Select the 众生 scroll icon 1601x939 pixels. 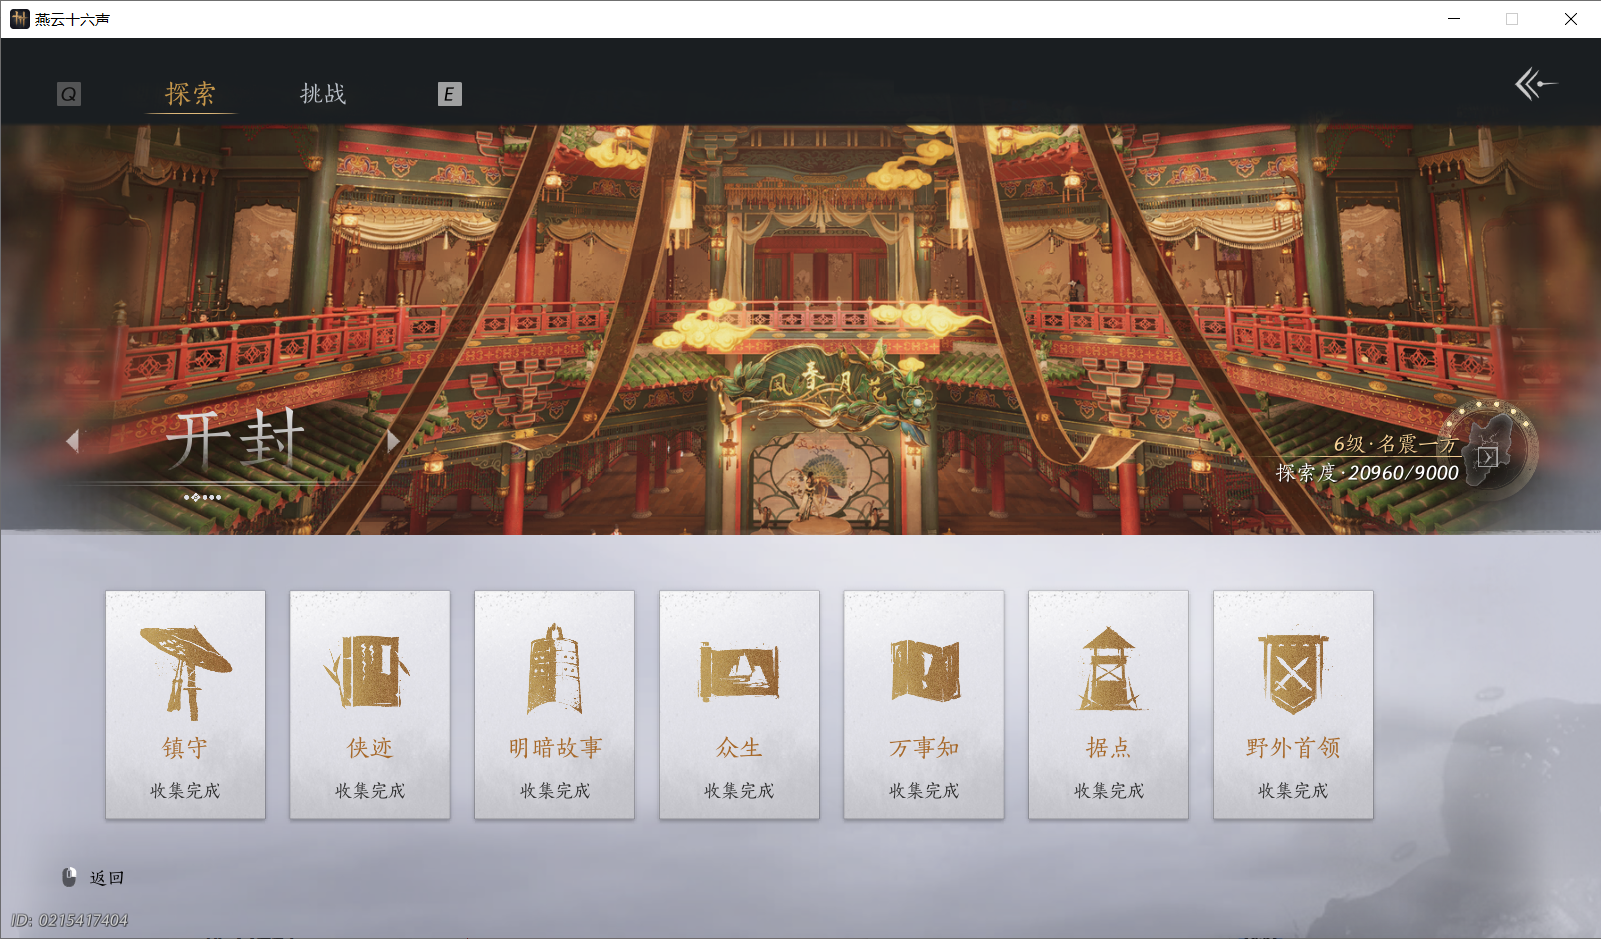point(739,666)
